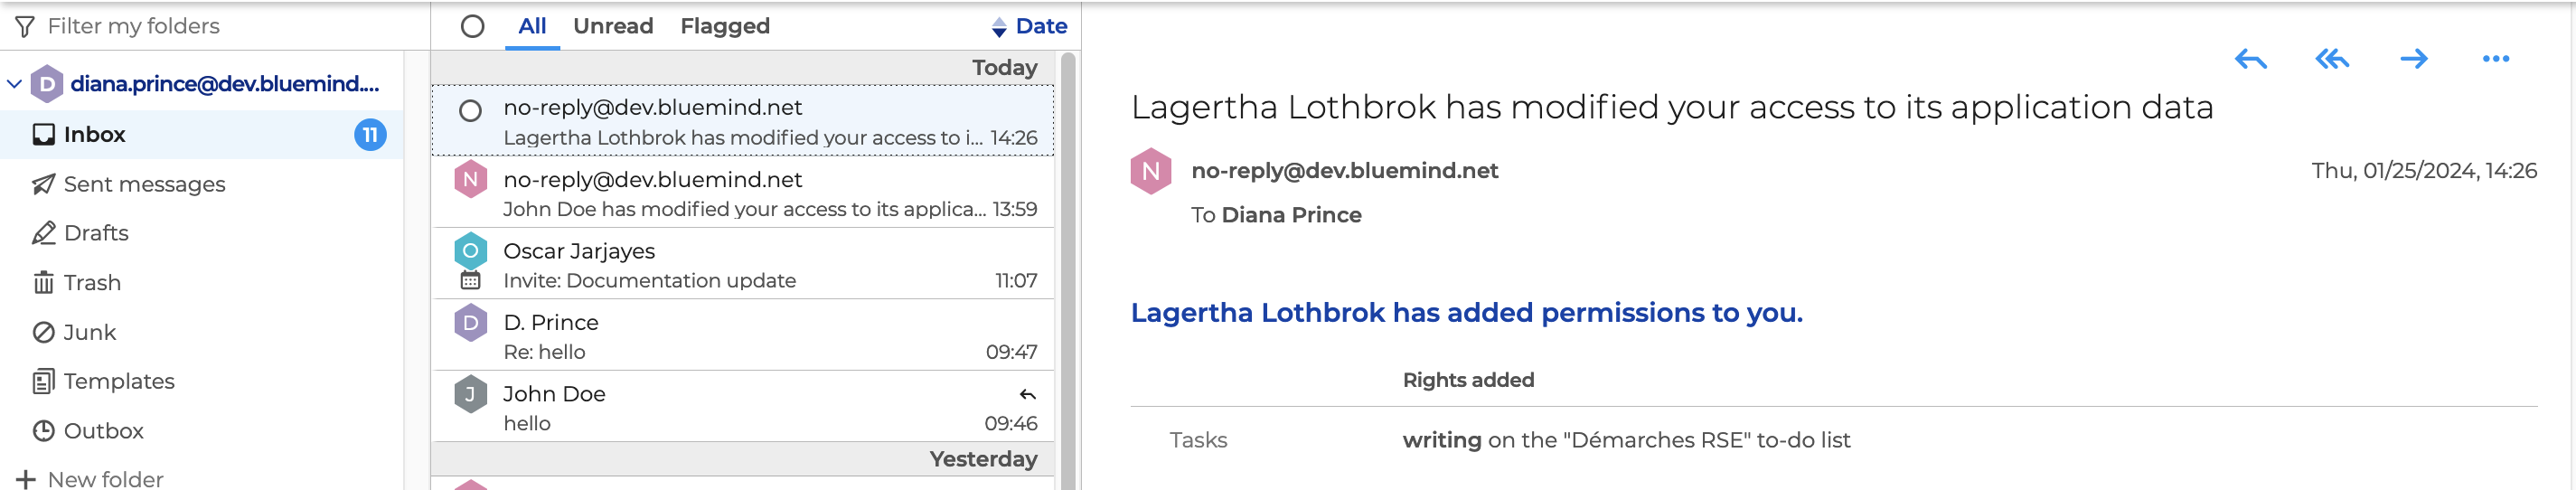The image size is (2576, 490).
Task: Switch to the Flagged filter tab
Action: click(x=724, y=27)
